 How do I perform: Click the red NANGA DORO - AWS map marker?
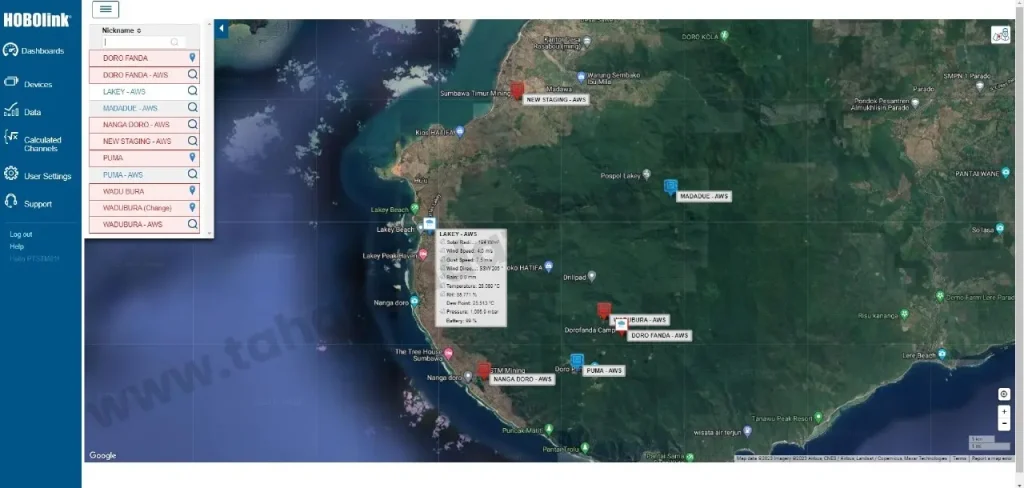pos(484,370)
